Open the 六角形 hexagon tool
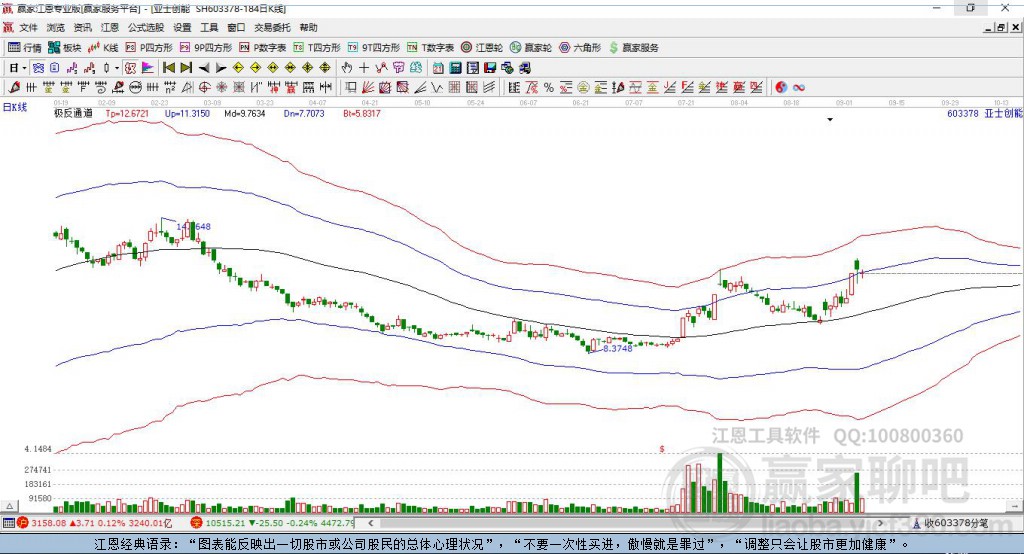 (580, 48)
